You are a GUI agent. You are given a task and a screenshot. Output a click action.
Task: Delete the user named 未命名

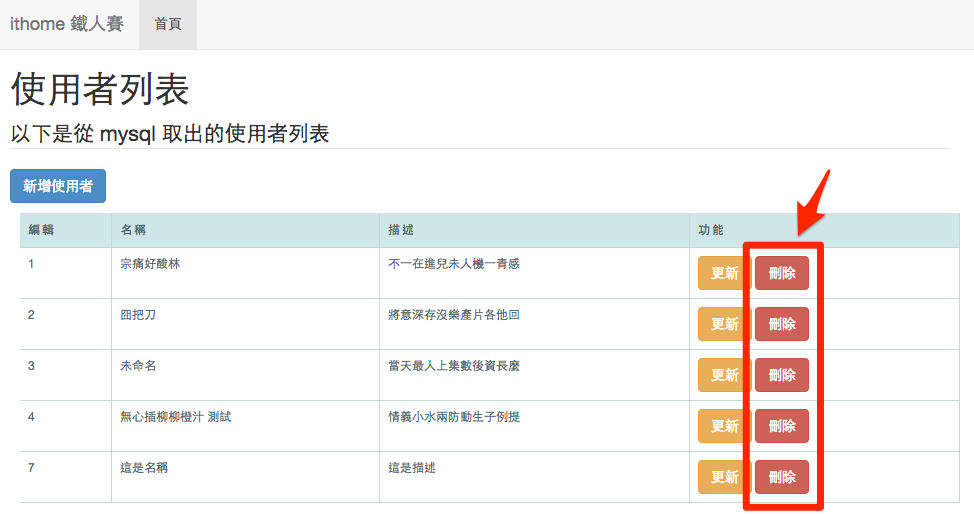781,375
